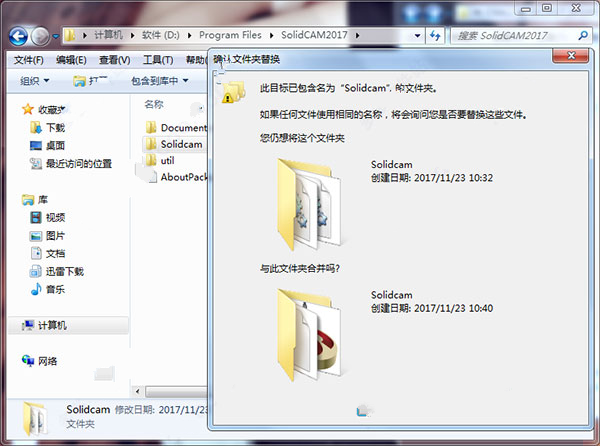Image resolution: width=600 pixels, height=446 pixels.
Task: Click the 打开 folder toolbar button
Action: 91,81
